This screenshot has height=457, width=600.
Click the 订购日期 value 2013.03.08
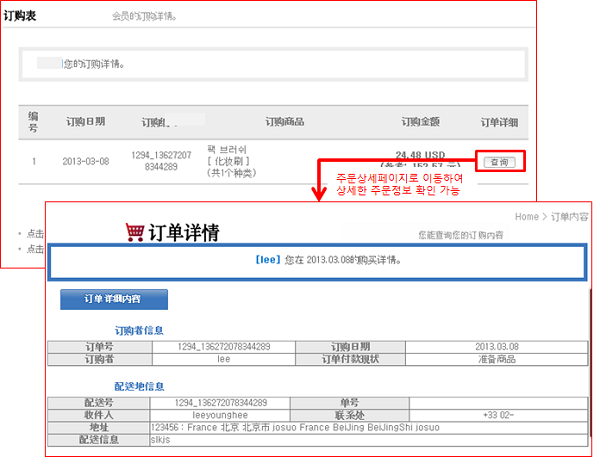pos(497,347)
